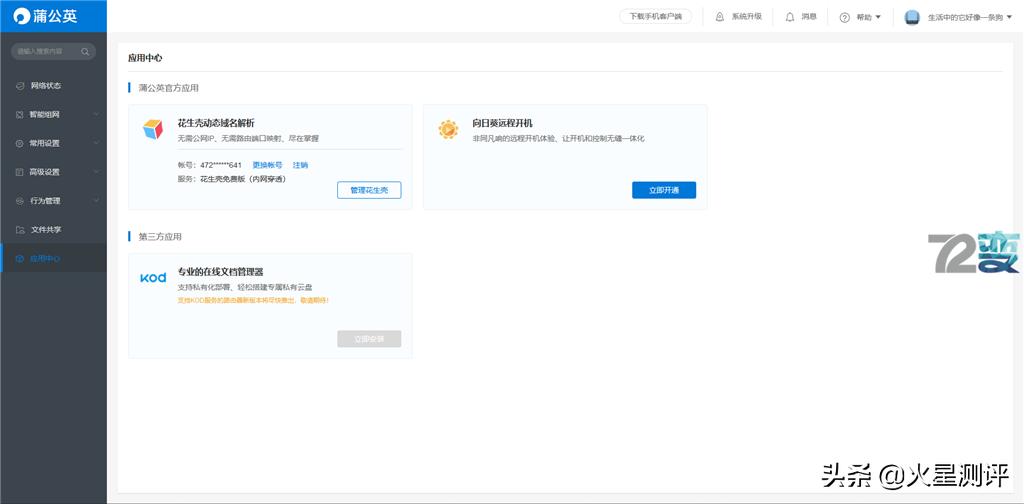Click the 向日葵 sunflower app icon
The height and width of the screenshot is (504, 1024).
click(448, 129)
